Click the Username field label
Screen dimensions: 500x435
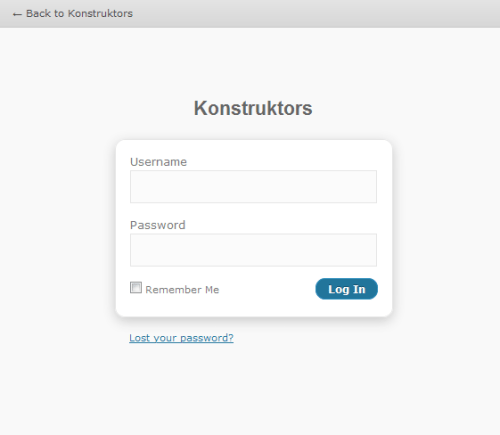[x=158, y=162]
